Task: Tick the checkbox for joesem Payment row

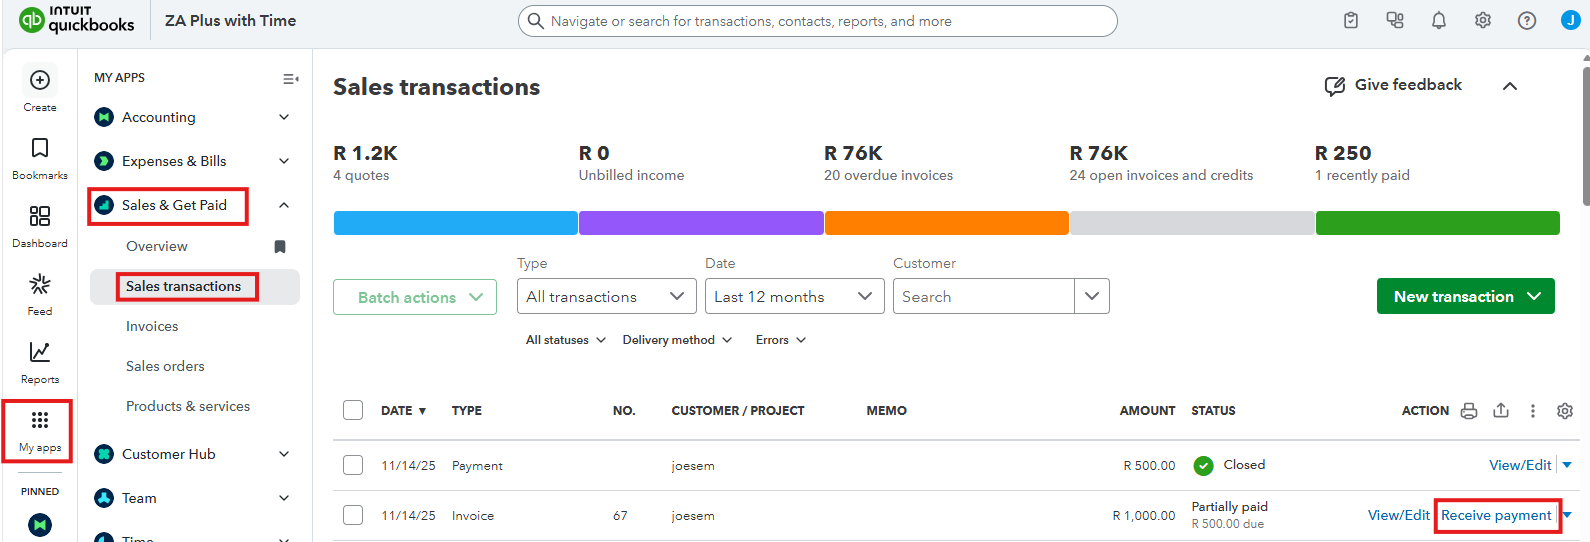Action: tap(353, 465)
